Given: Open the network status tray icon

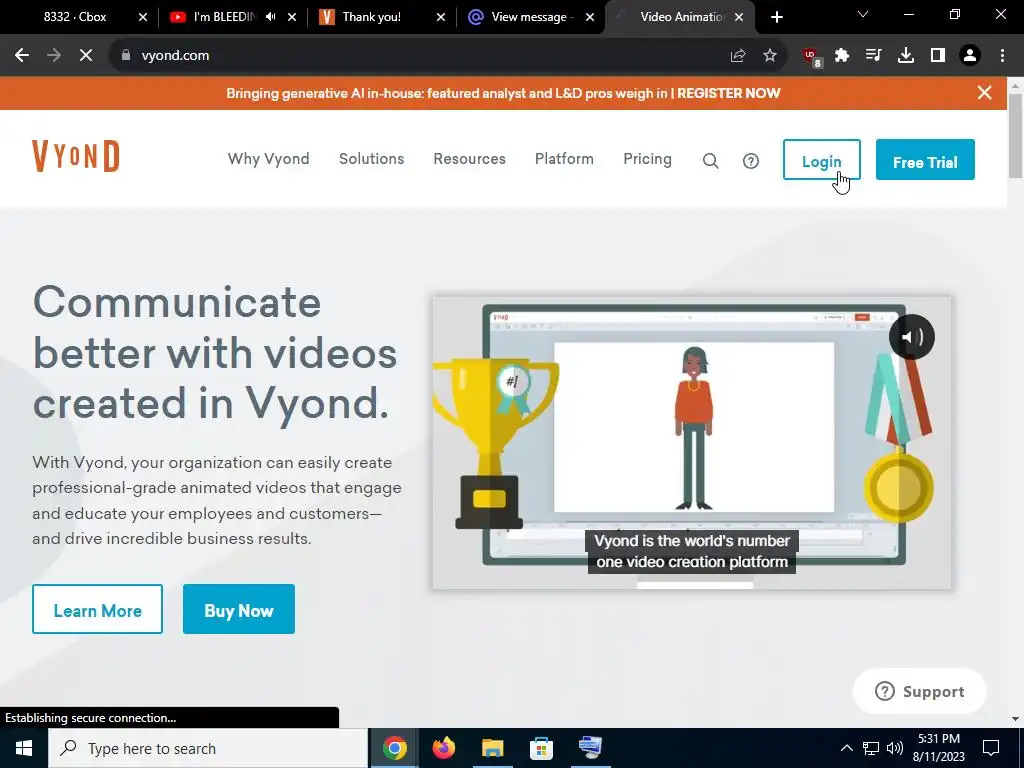Looking at the screenshot, I should coord(871,748).
